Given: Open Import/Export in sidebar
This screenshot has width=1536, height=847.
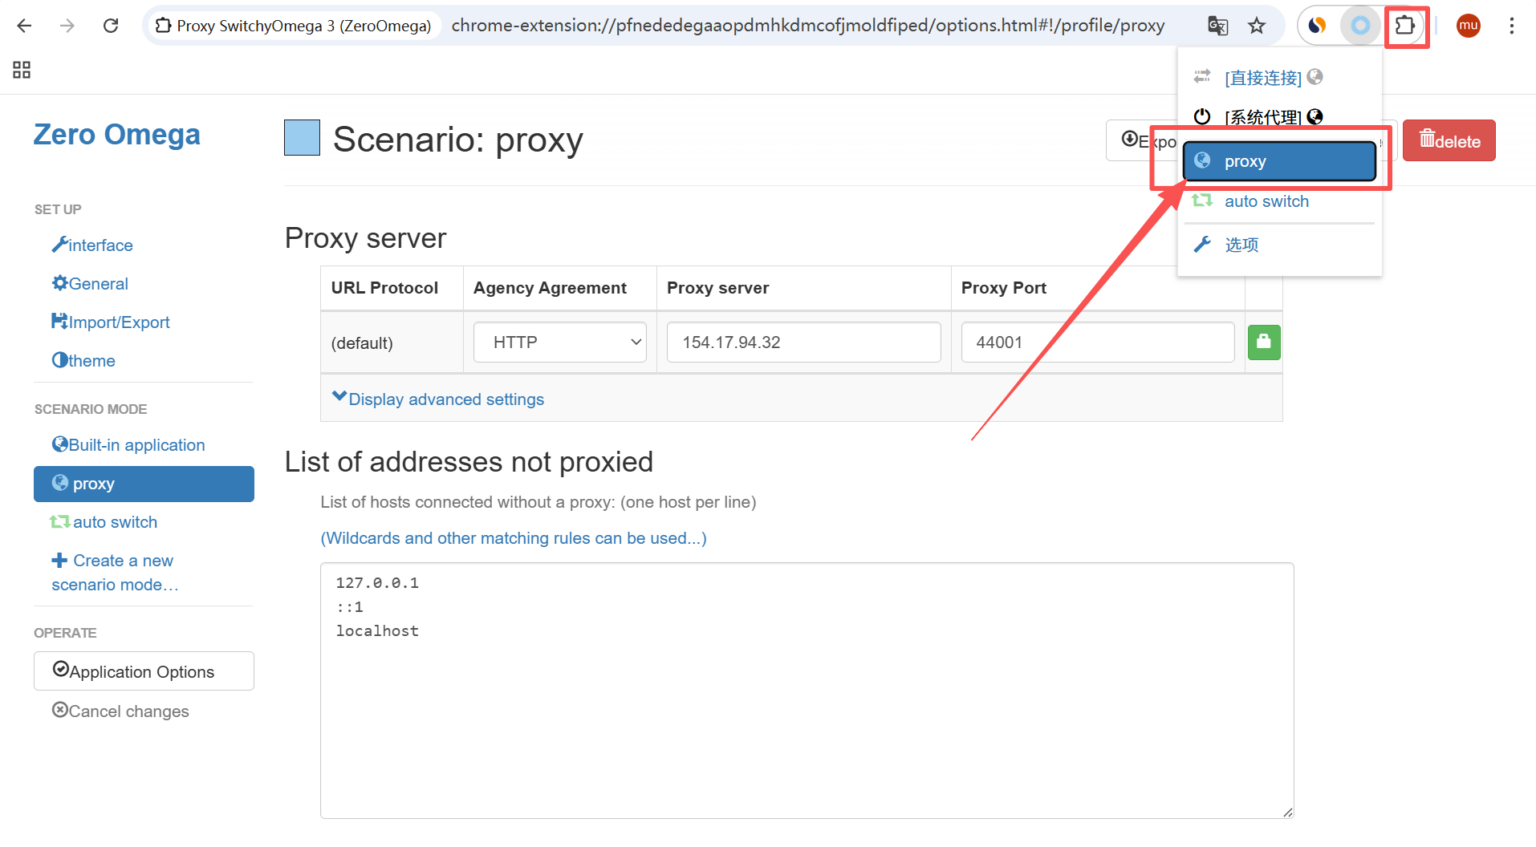Looking at the screenshot, I should point(110,322).
